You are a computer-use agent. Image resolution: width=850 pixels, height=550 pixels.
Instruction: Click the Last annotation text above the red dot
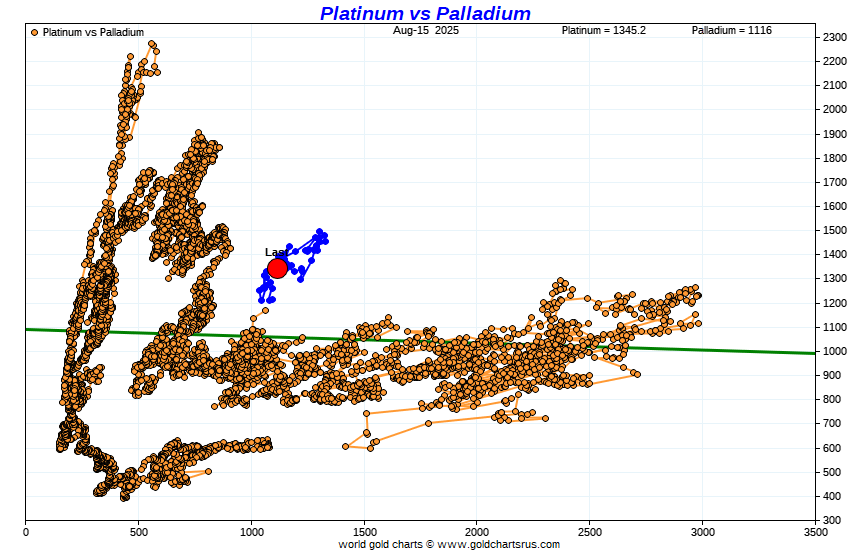pos(276,253)
